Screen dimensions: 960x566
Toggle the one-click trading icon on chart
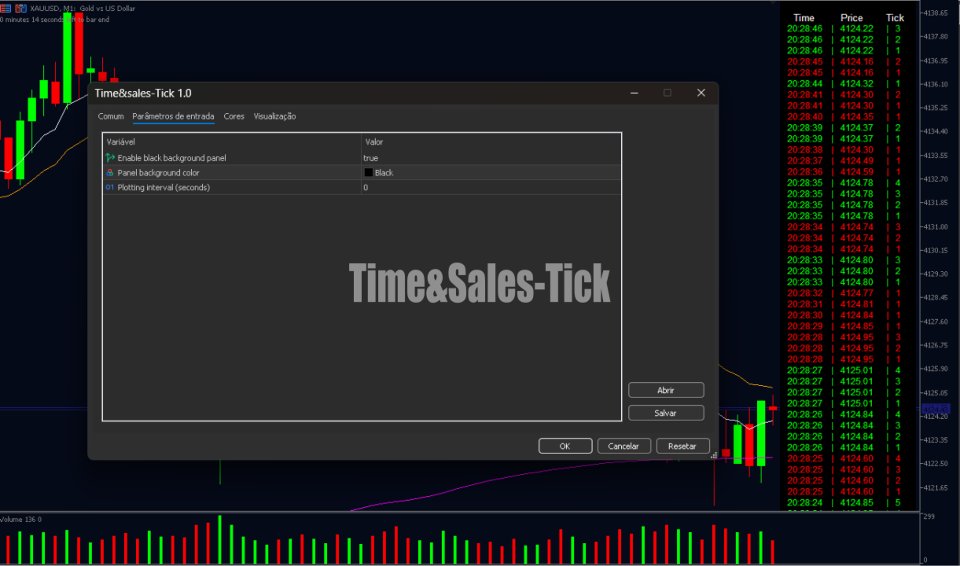tap(21, 9)
